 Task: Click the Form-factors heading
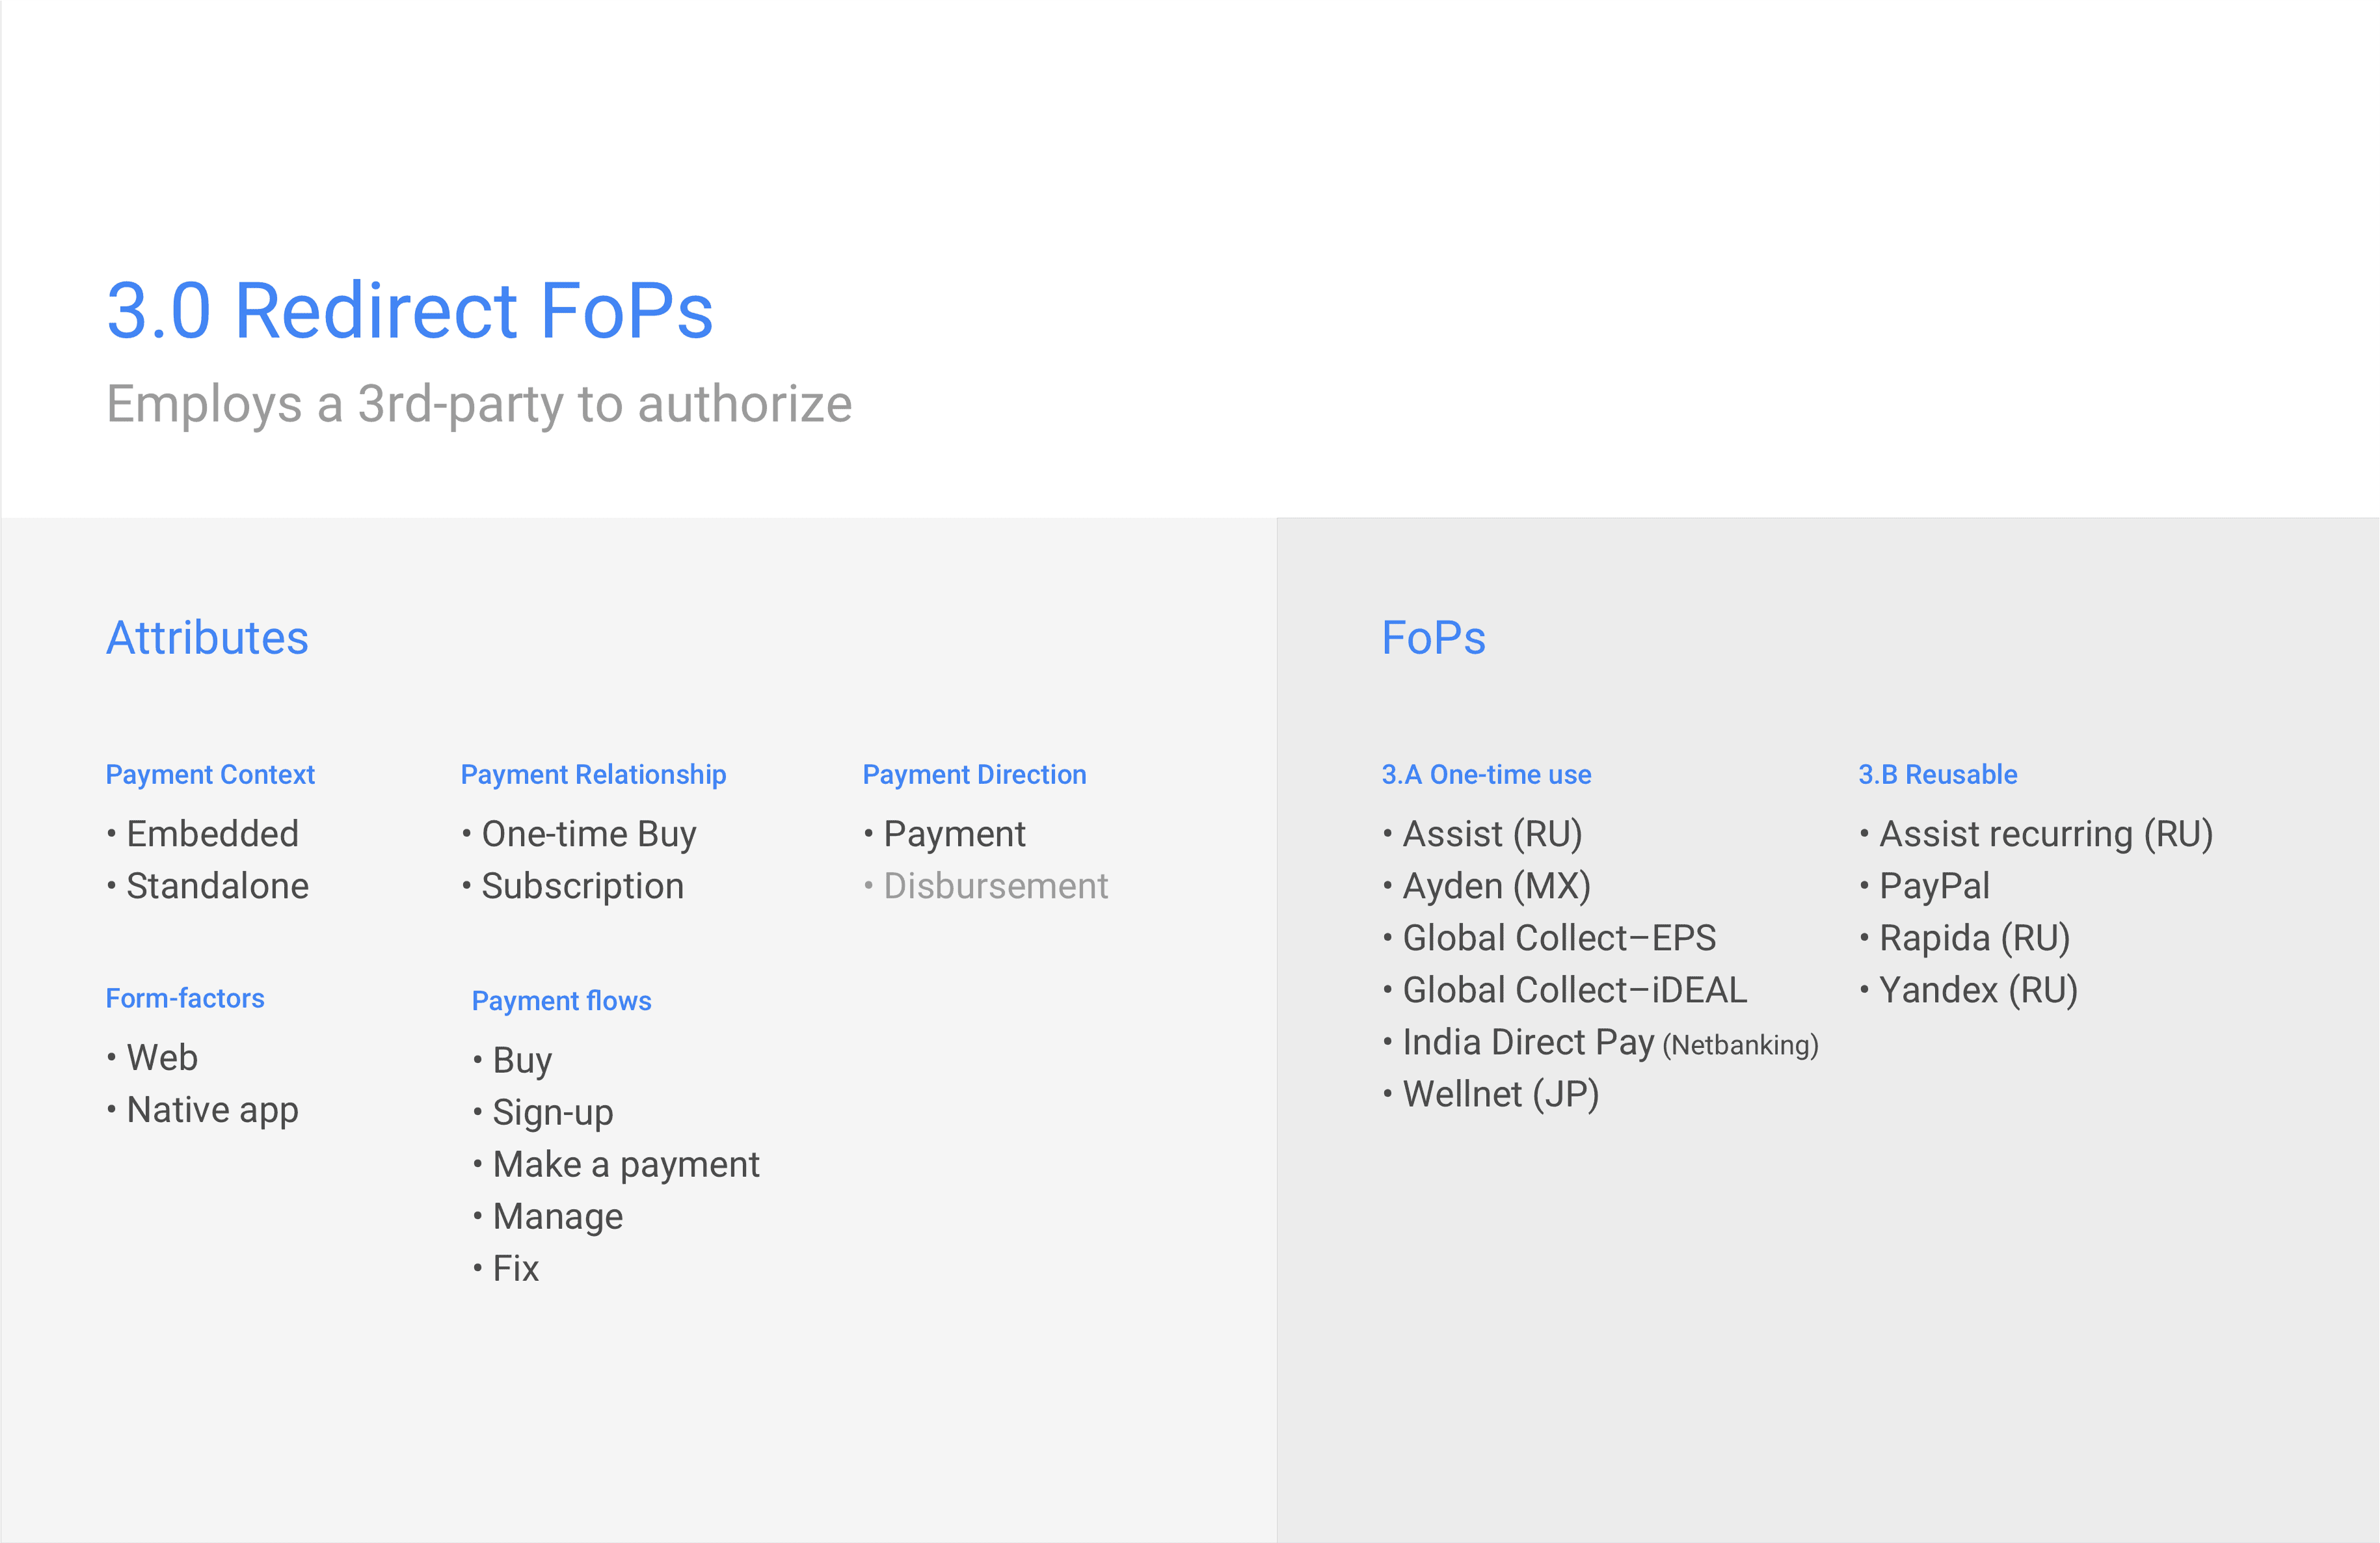[185, 998]
